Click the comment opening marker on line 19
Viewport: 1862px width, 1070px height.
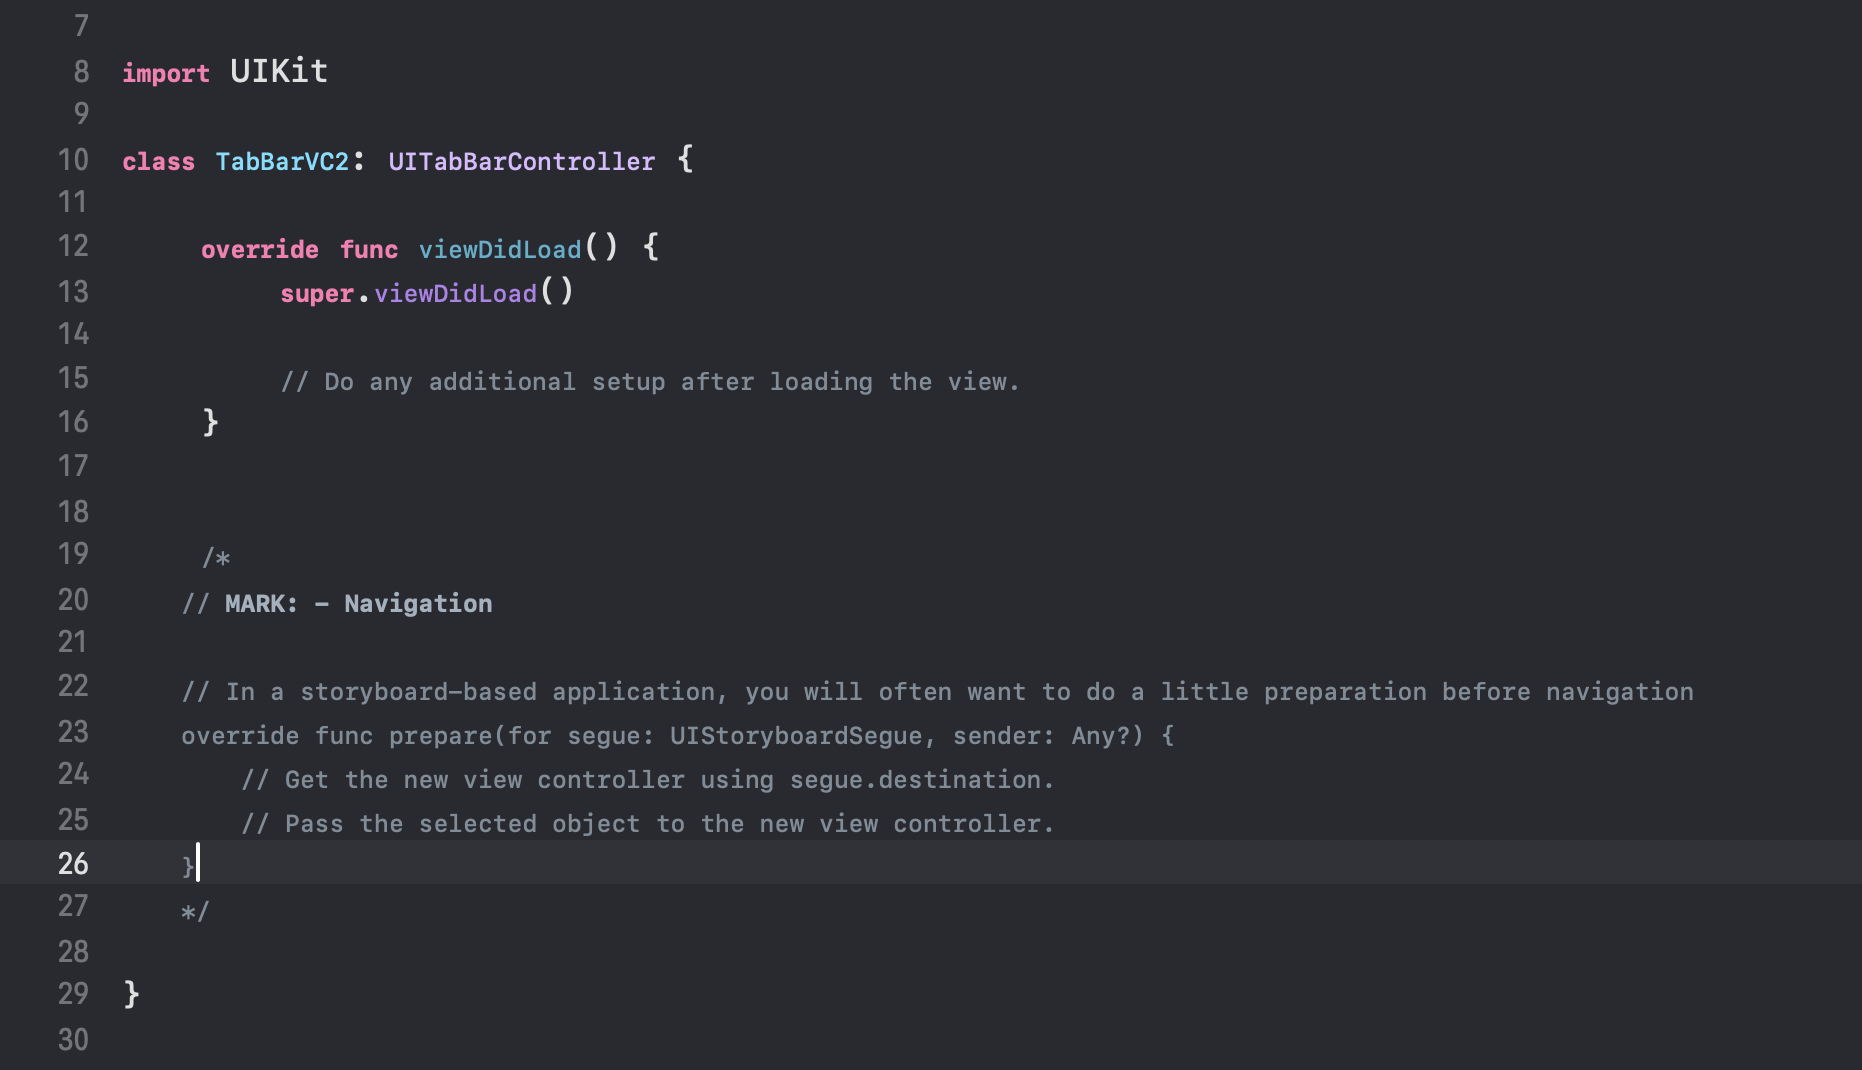coord(216,557)
